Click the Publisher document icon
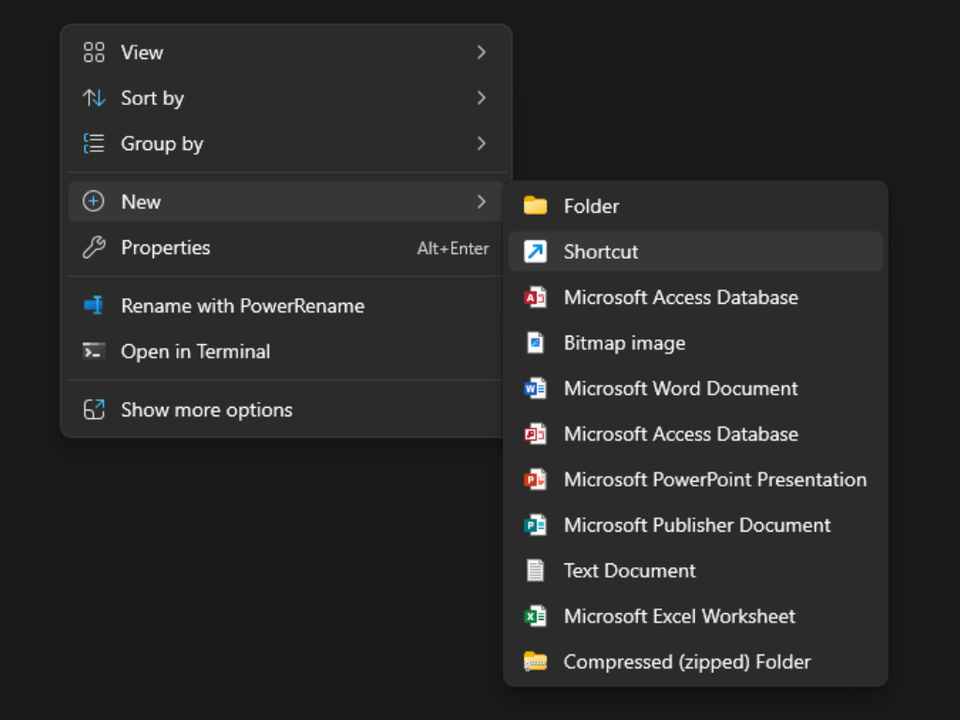 coord(535,526)
